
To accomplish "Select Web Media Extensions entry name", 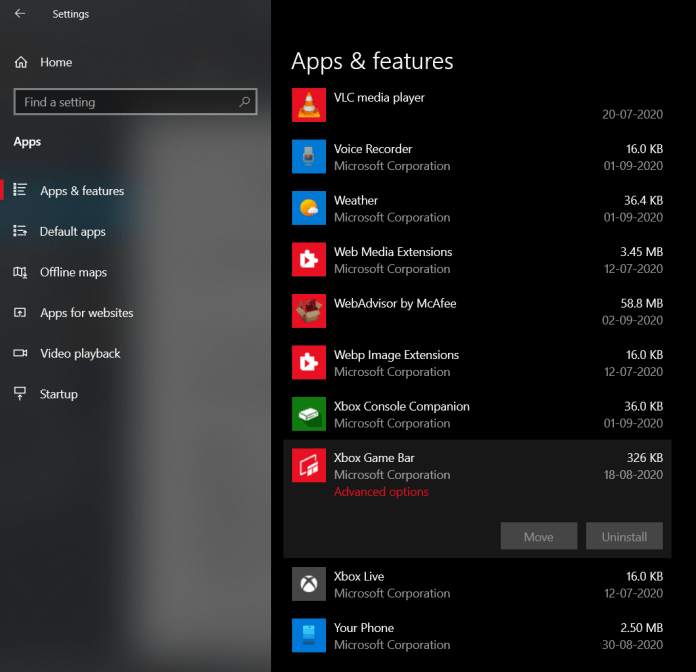I will (393, 252).
